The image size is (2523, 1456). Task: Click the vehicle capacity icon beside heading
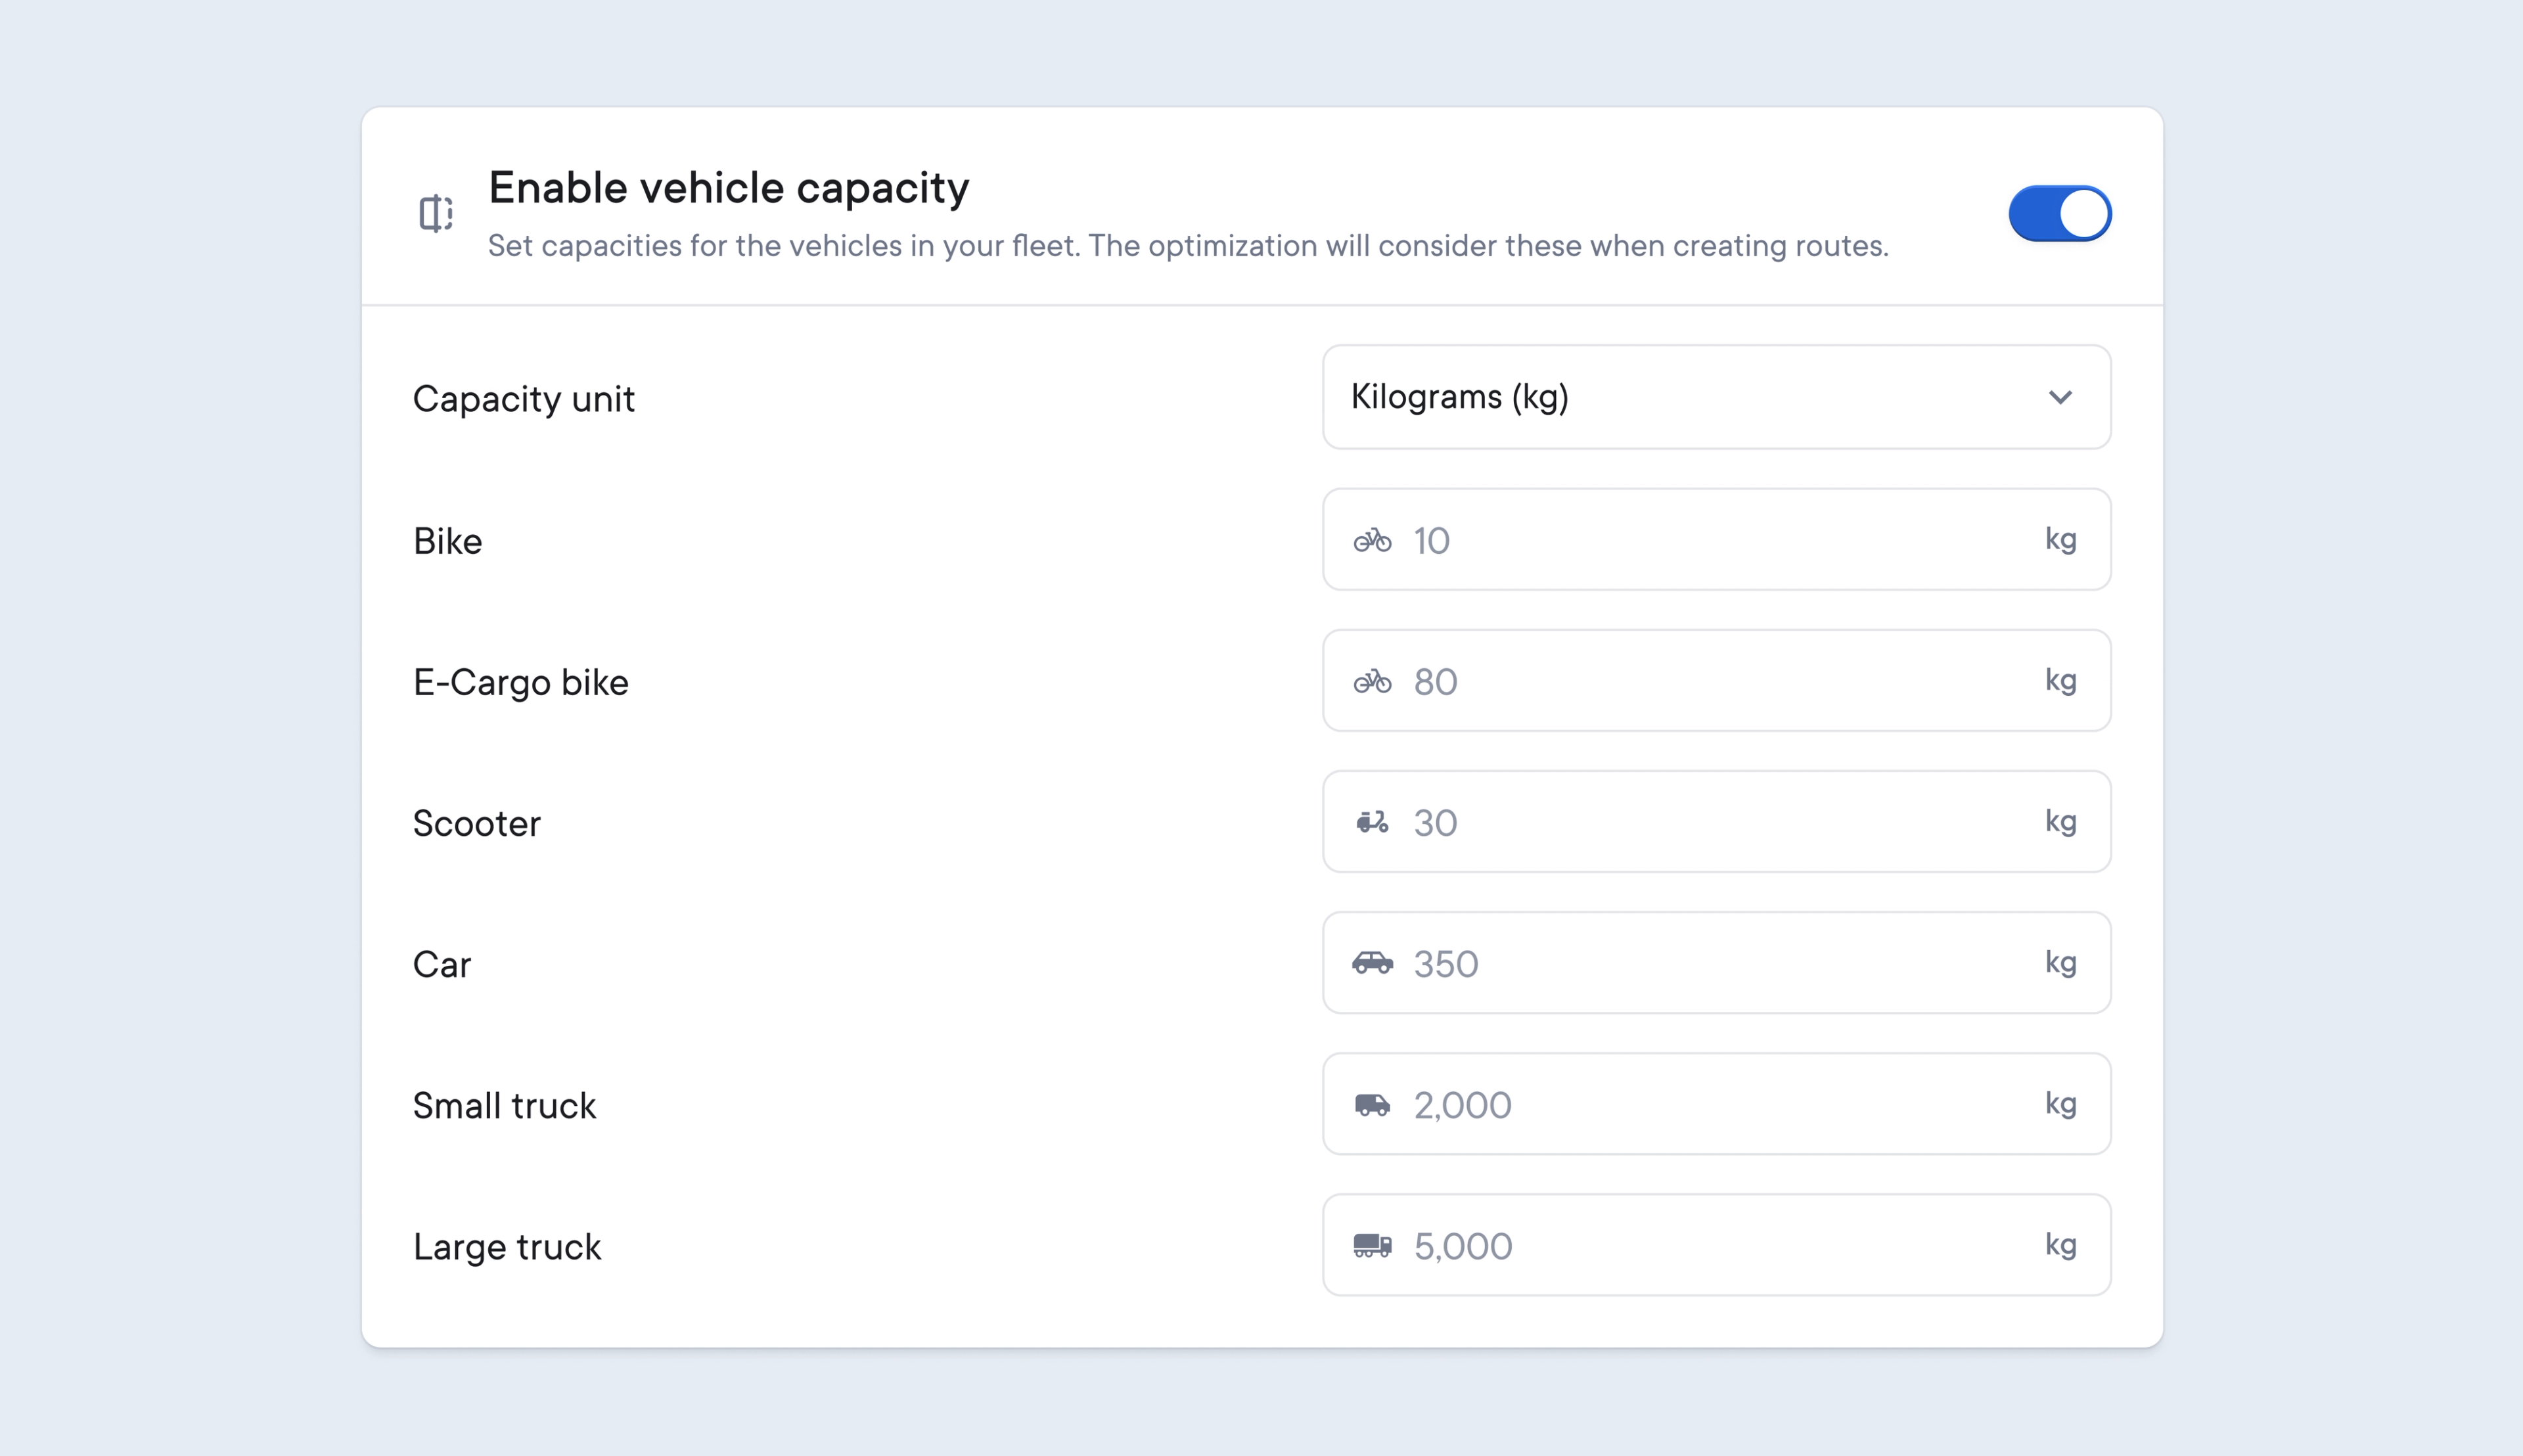[x=436, y=213]
